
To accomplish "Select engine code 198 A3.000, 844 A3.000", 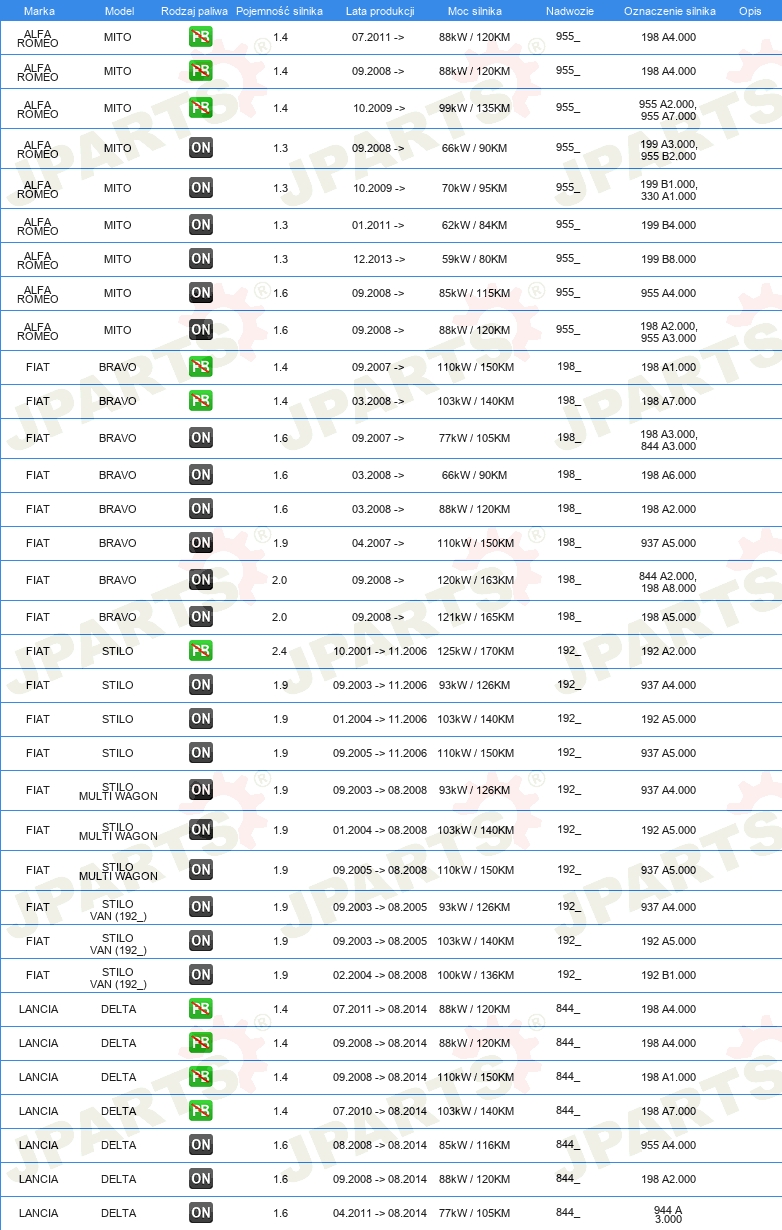I will pyautogui.click(x=668, y=440).
